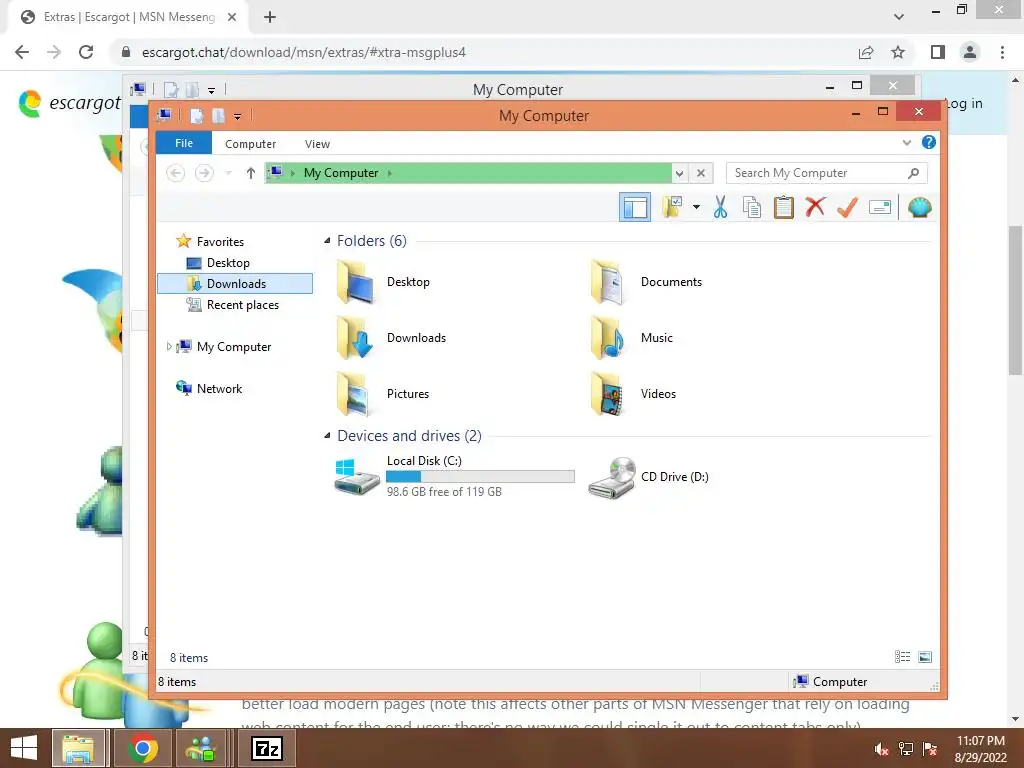Open the File ribbon tab
The image size is (1024, 768).
point(184,143)
